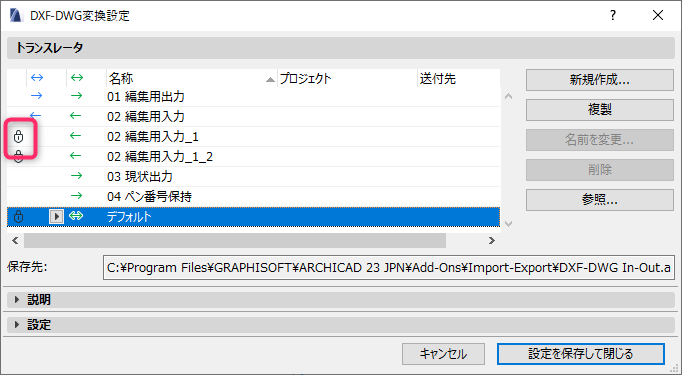
Task: Click green export arrow of 04 ペン番号保持
Action: pos(76,196)
